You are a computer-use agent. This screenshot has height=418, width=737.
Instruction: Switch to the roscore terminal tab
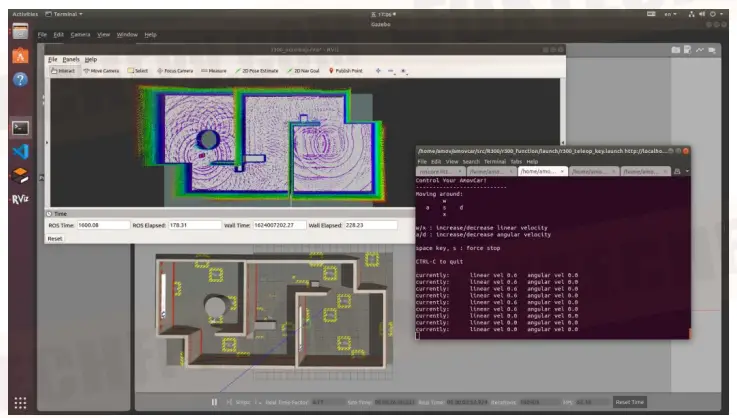pos(440,172)
